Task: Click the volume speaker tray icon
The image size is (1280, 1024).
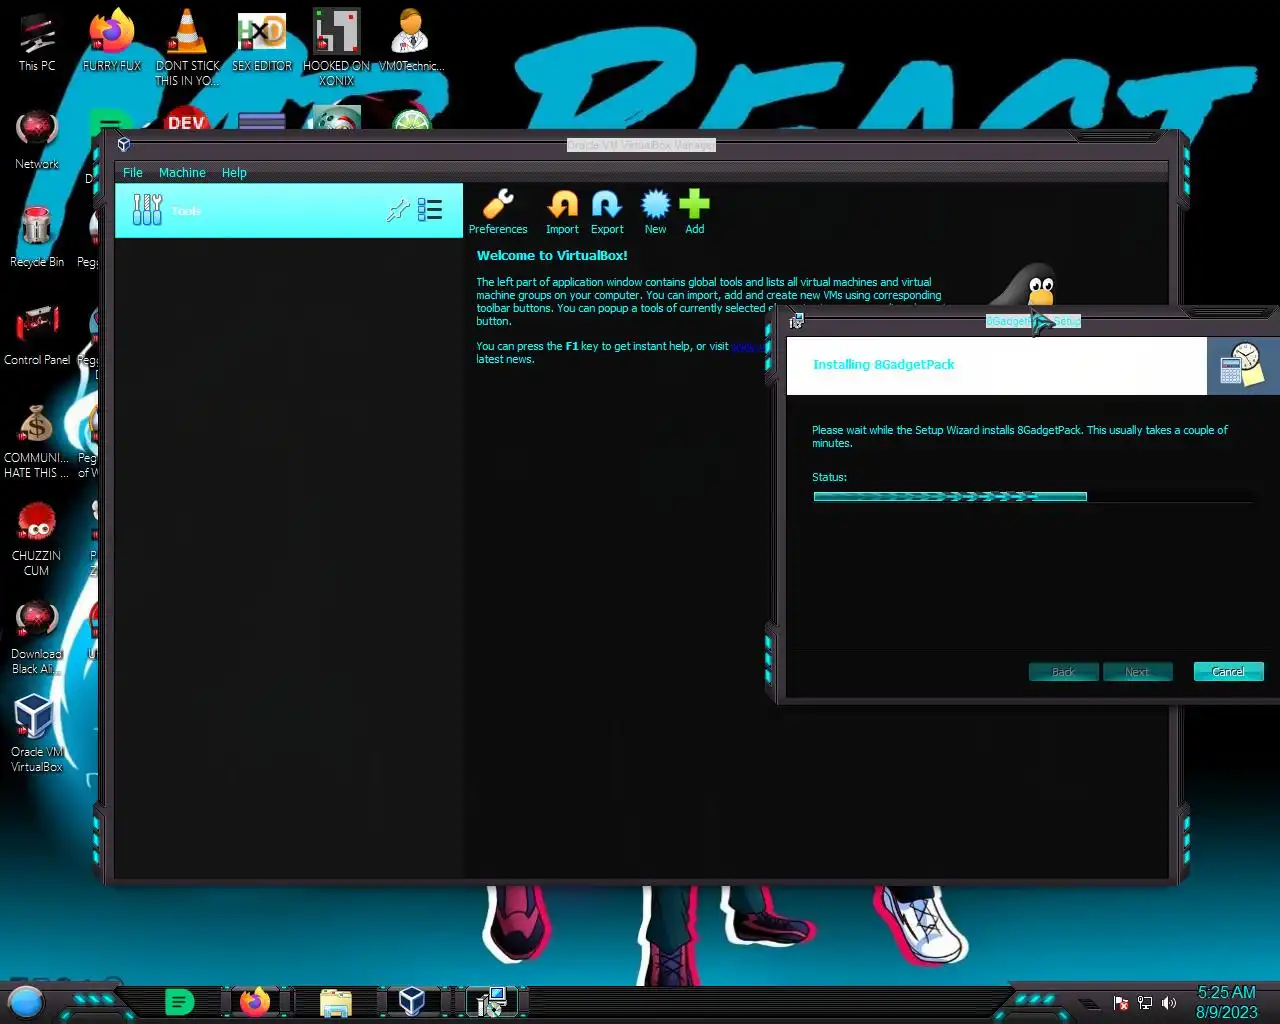Action: click(x=1169, y=1003)
